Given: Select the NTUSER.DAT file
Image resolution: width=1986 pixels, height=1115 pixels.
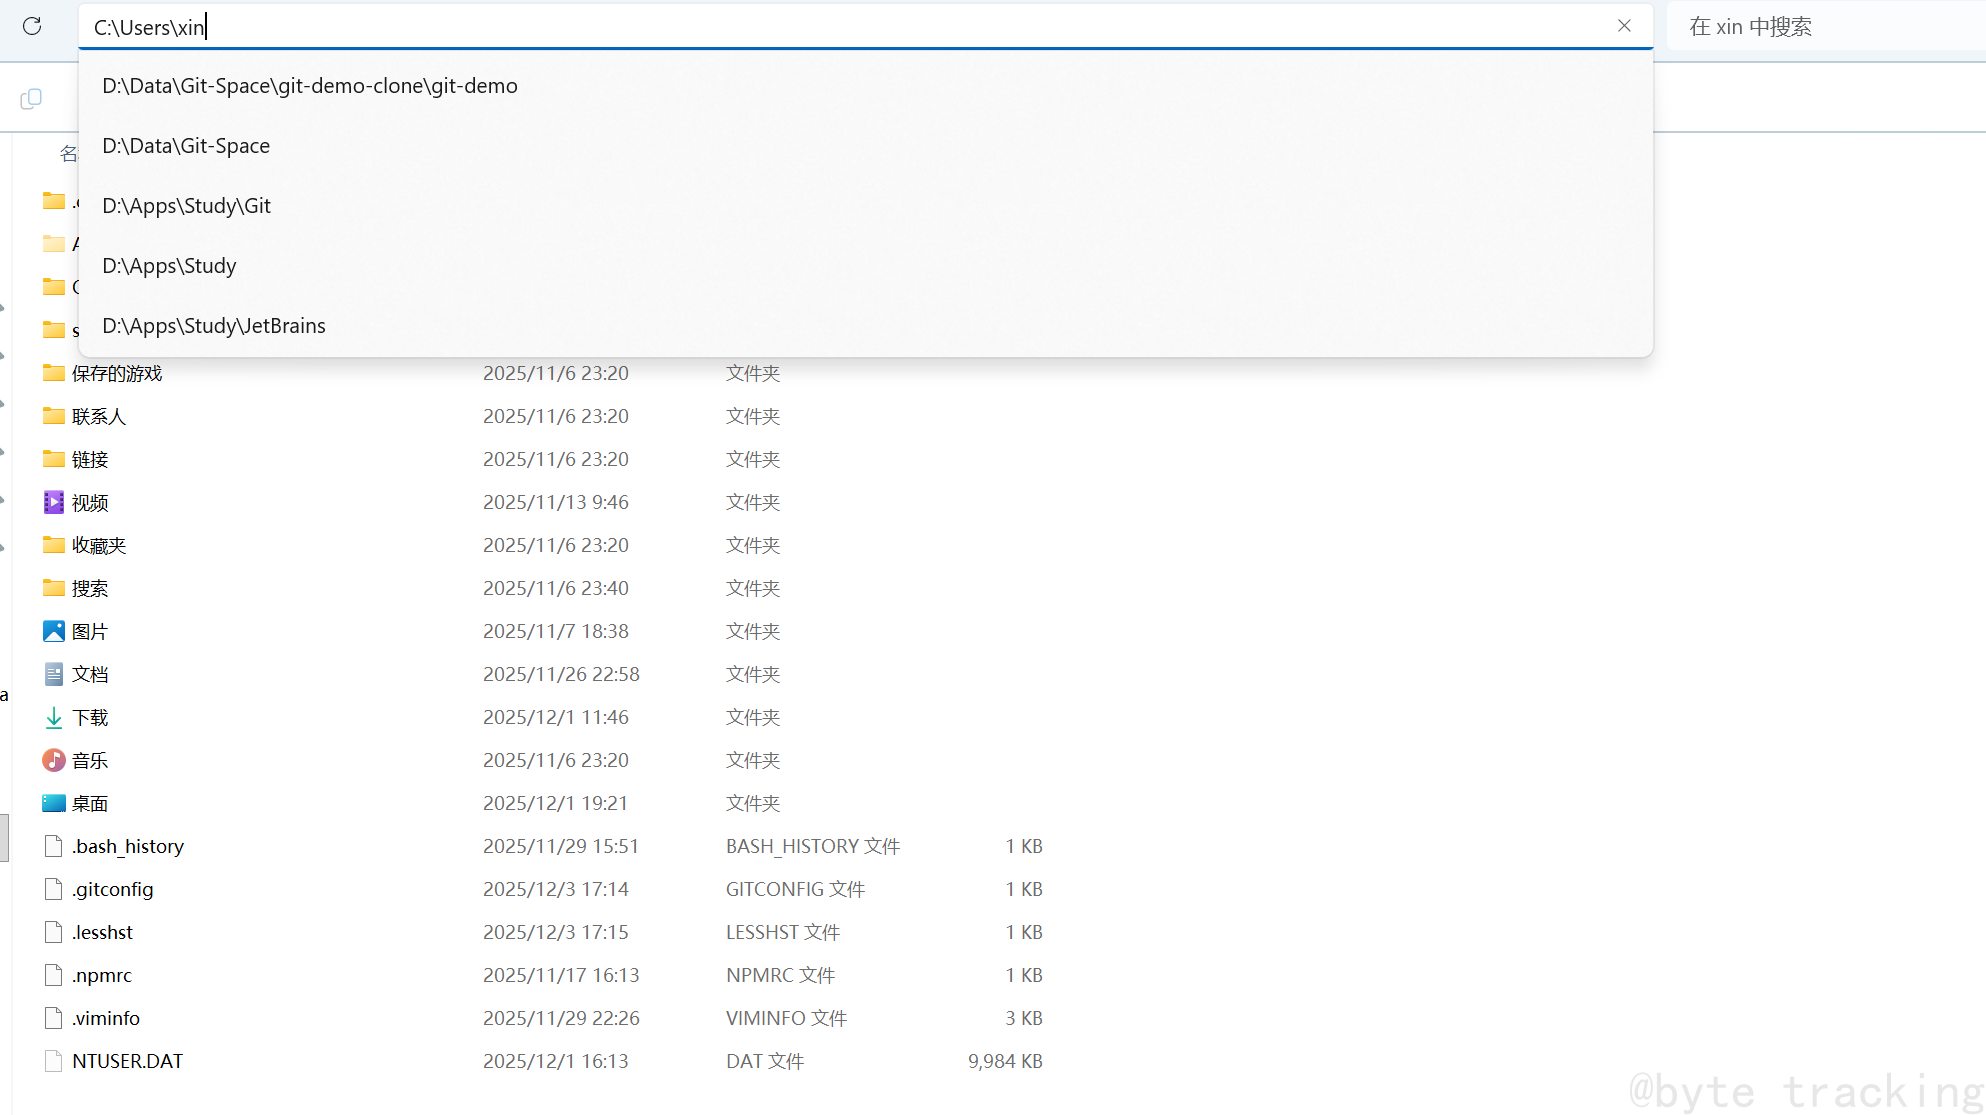Looking at the screenshot, I should (128, 1061).
